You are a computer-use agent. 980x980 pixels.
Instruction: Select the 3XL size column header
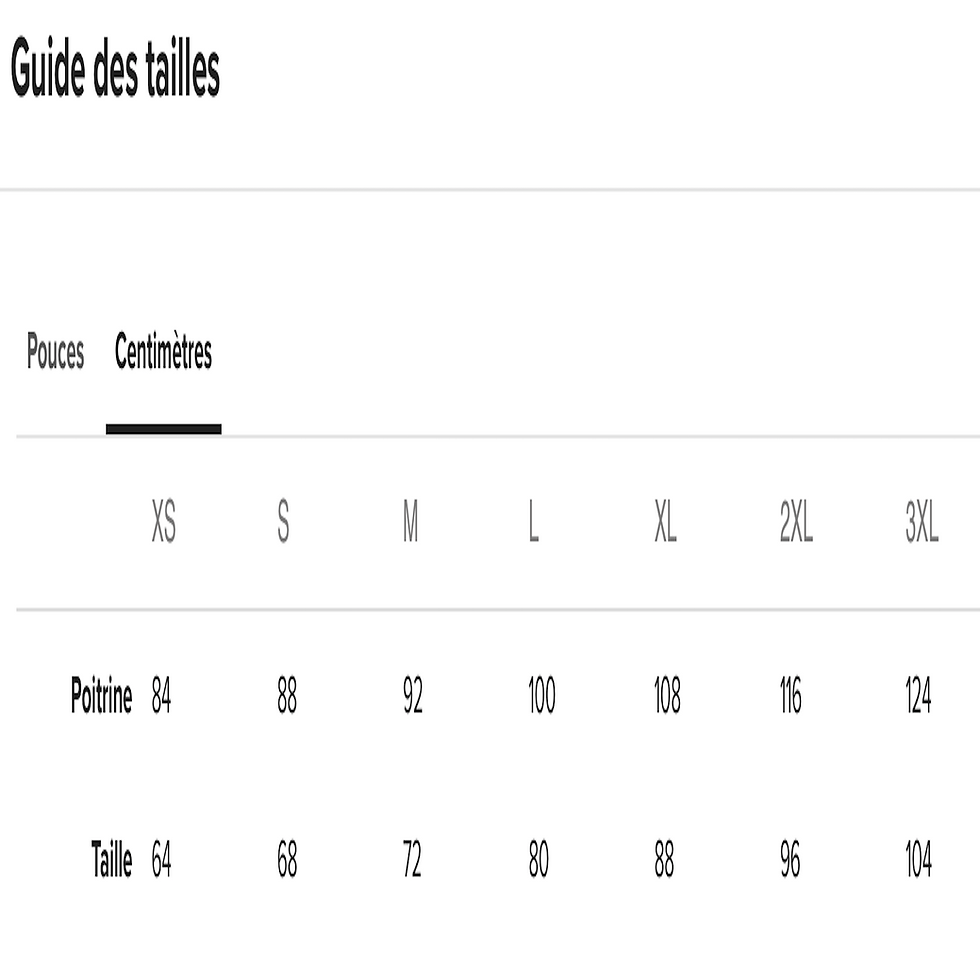[922, 521]
